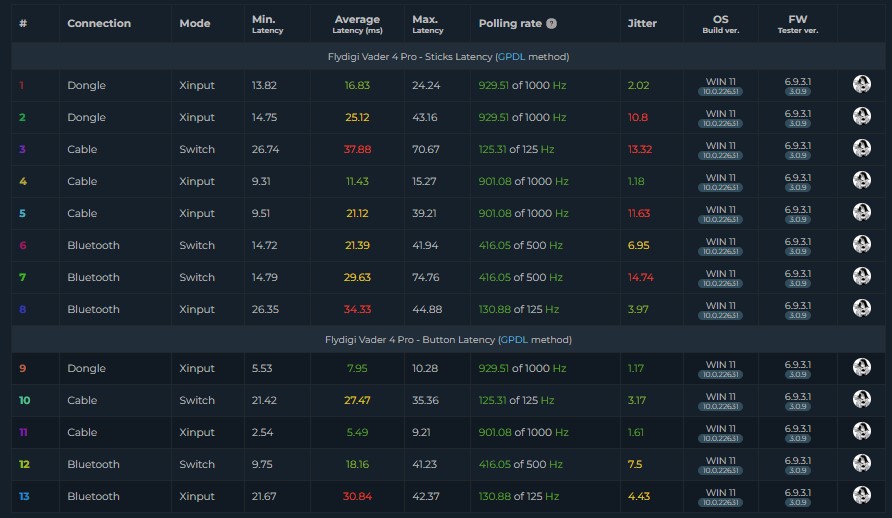Open GPDL link in Button Latency header
This screenshot has width=892, height=518.
[514, 339]
